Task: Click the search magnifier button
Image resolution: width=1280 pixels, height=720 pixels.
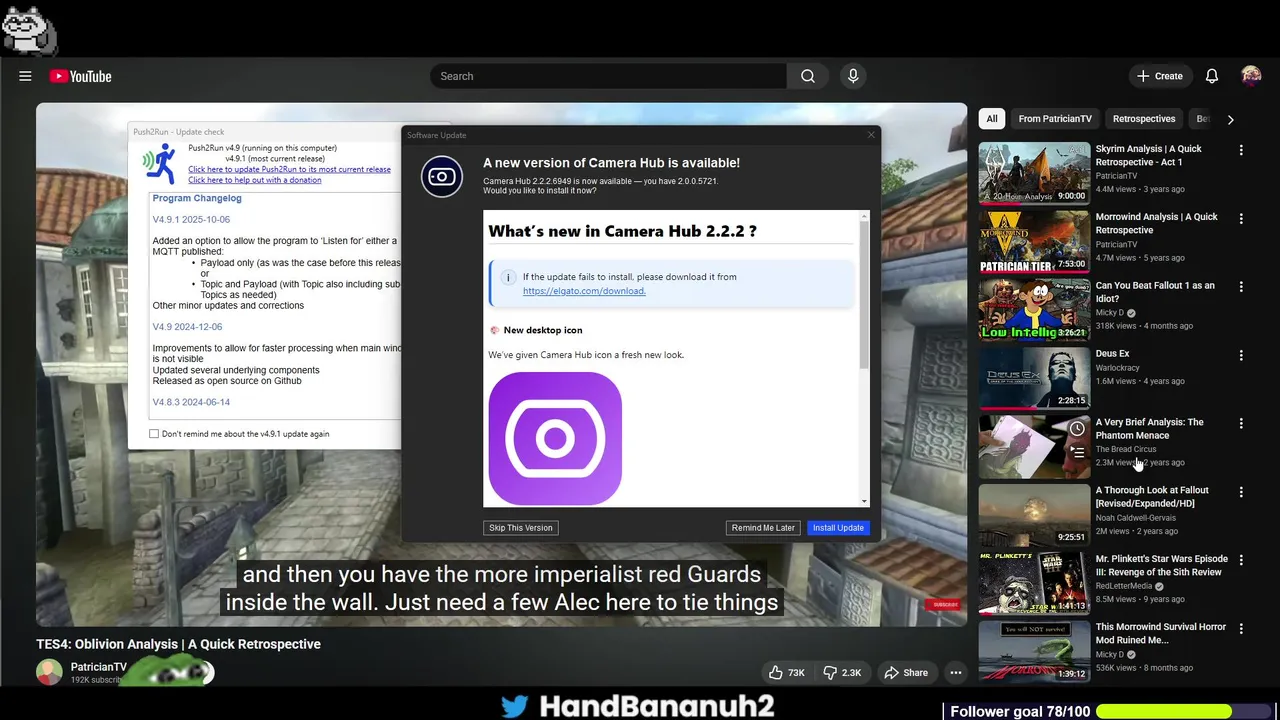Action: coord(808,76)
